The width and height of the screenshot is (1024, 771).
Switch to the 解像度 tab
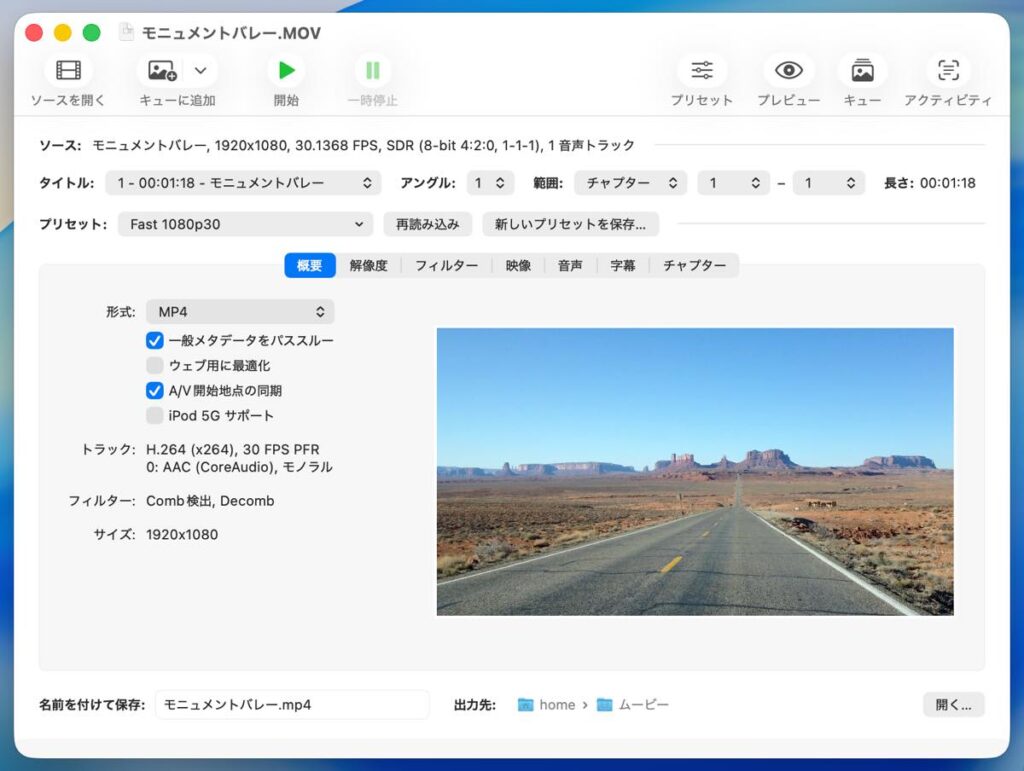click(368, 265)
